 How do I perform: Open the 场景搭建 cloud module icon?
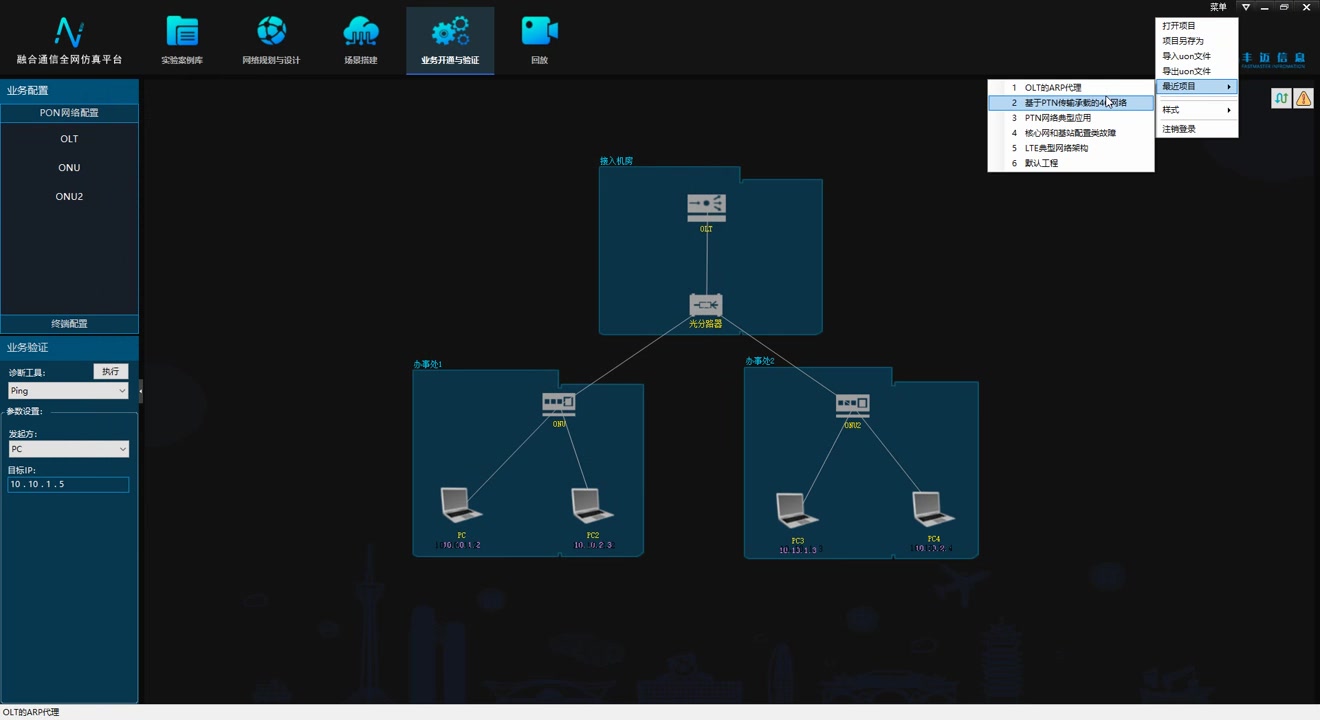pos(361,32)
